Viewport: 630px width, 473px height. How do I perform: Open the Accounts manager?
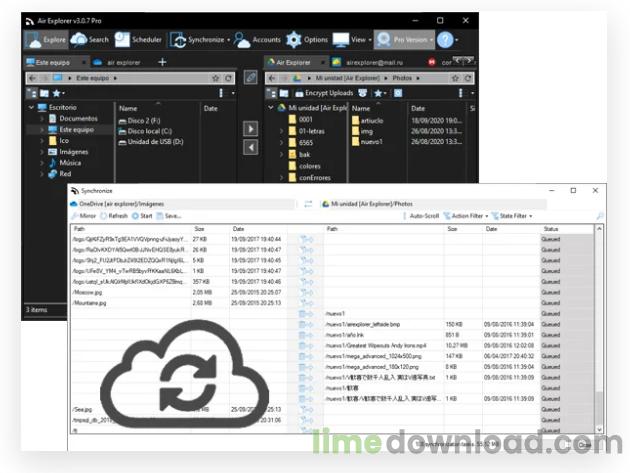pyautogui.click(x=258, y=40)
